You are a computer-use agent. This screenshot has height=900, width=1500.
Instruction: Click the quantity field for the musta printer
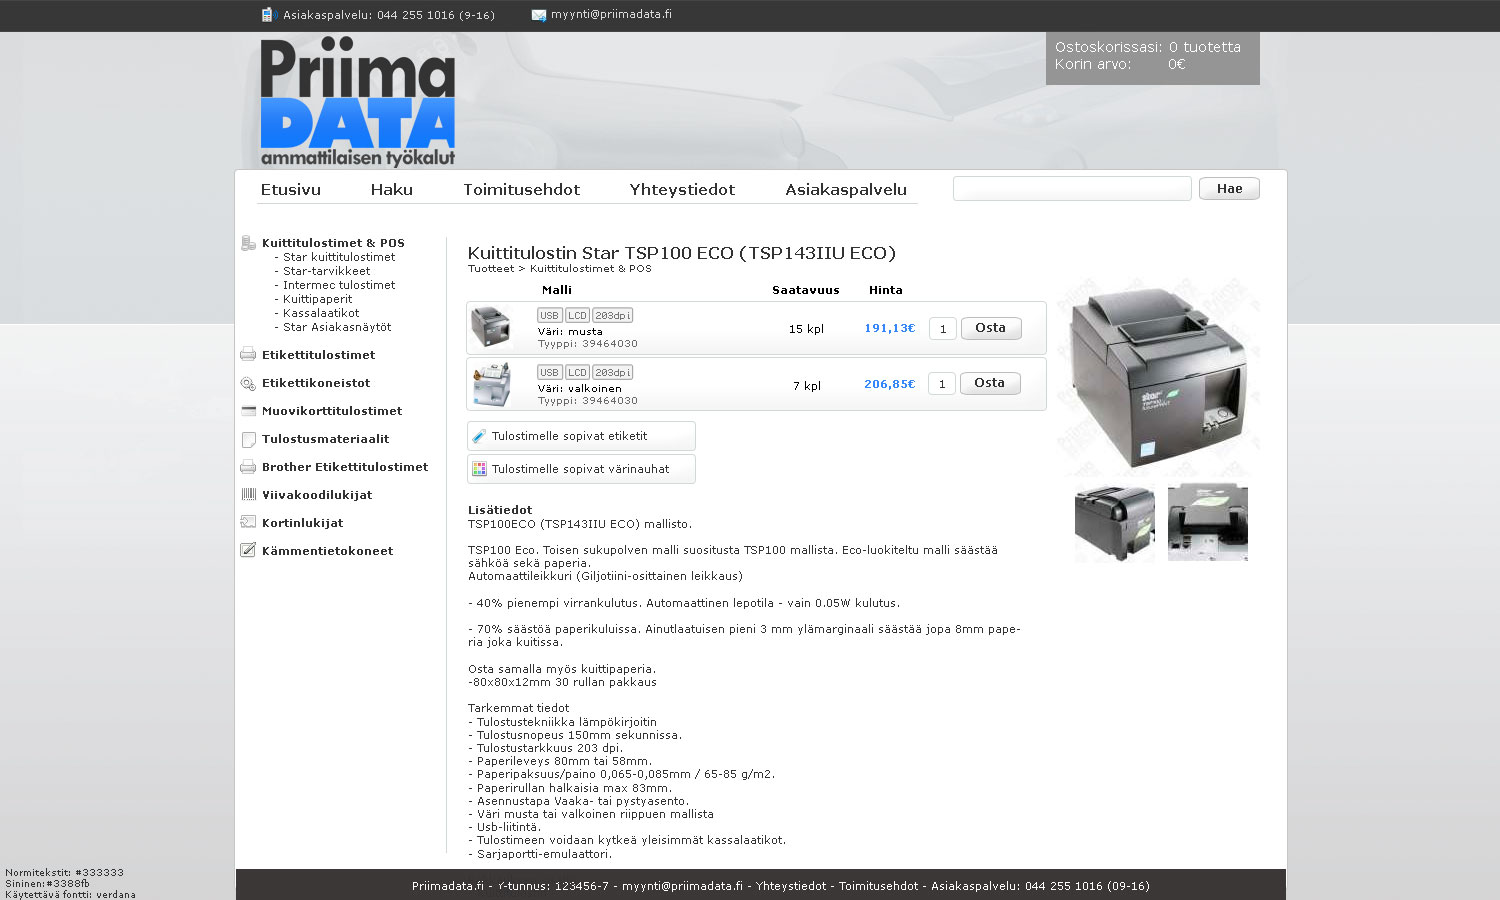tap(943, 329)
